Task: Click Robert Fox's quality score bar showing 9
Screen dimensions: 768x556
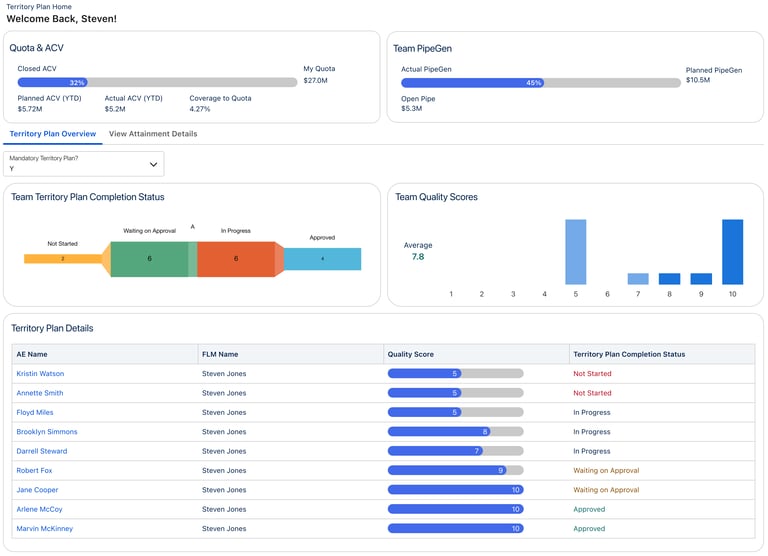Action: [456, 470]
